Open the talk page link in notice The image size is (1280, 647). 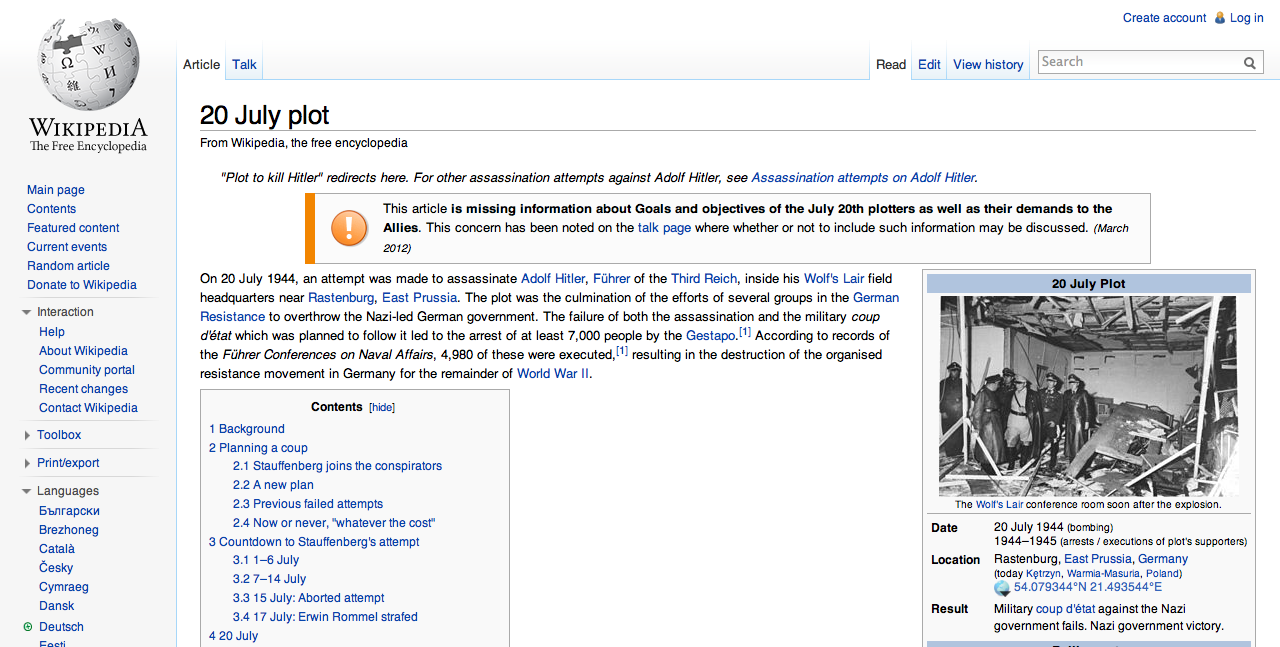pyautogui.click(x=664, y=228)
